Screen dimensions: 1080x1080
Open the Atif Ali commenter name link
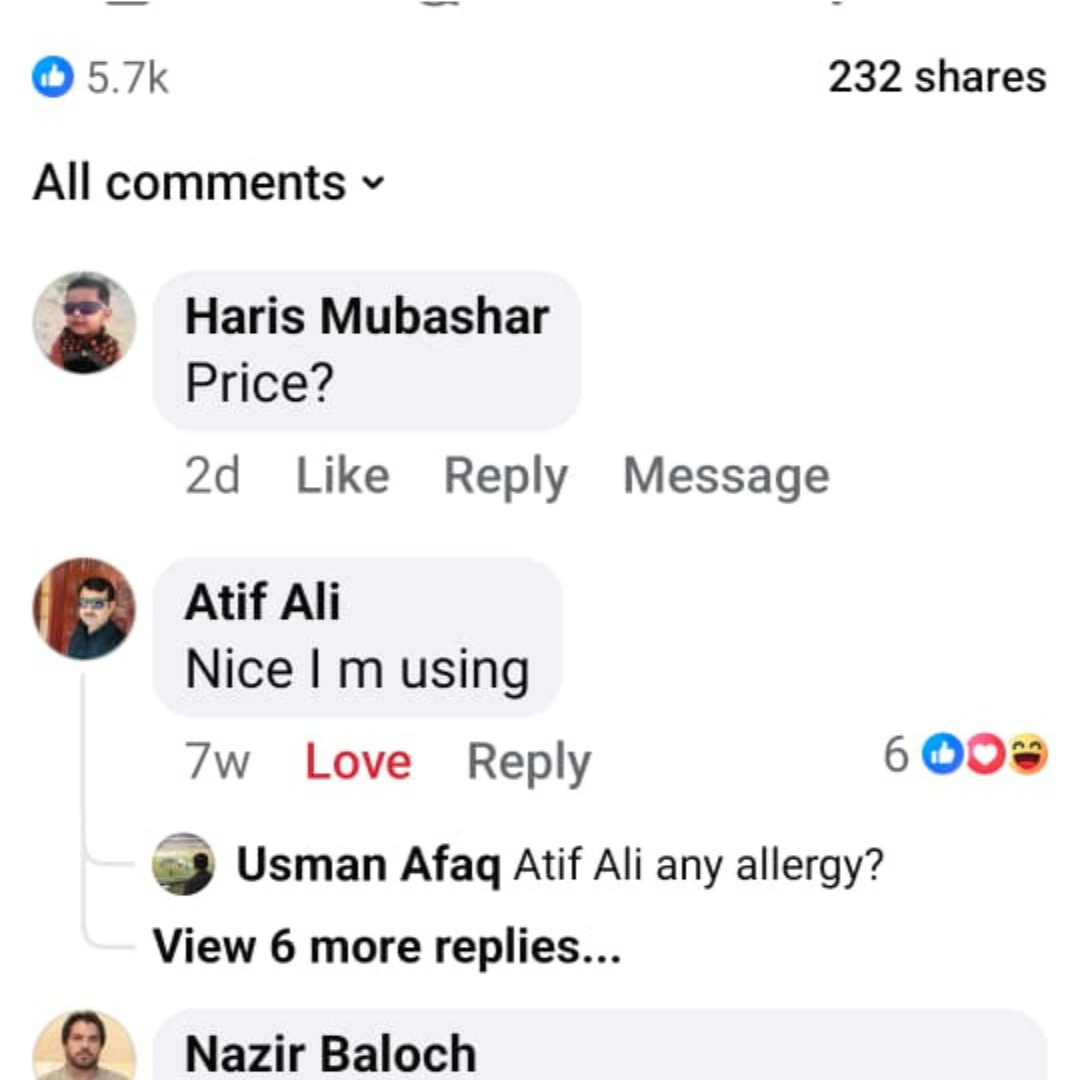[x=262, y=604]
